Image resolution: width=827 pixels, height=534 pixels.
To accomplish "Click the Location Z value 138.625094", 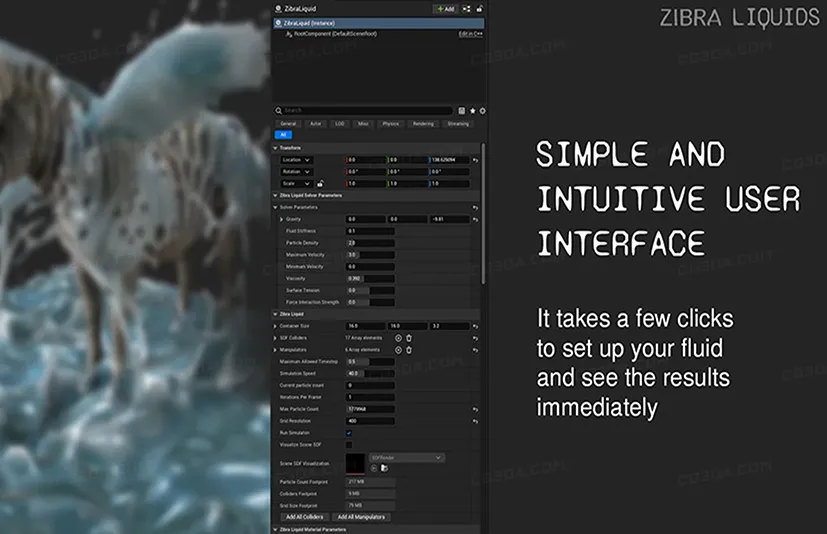I will (x=449, y=160).
